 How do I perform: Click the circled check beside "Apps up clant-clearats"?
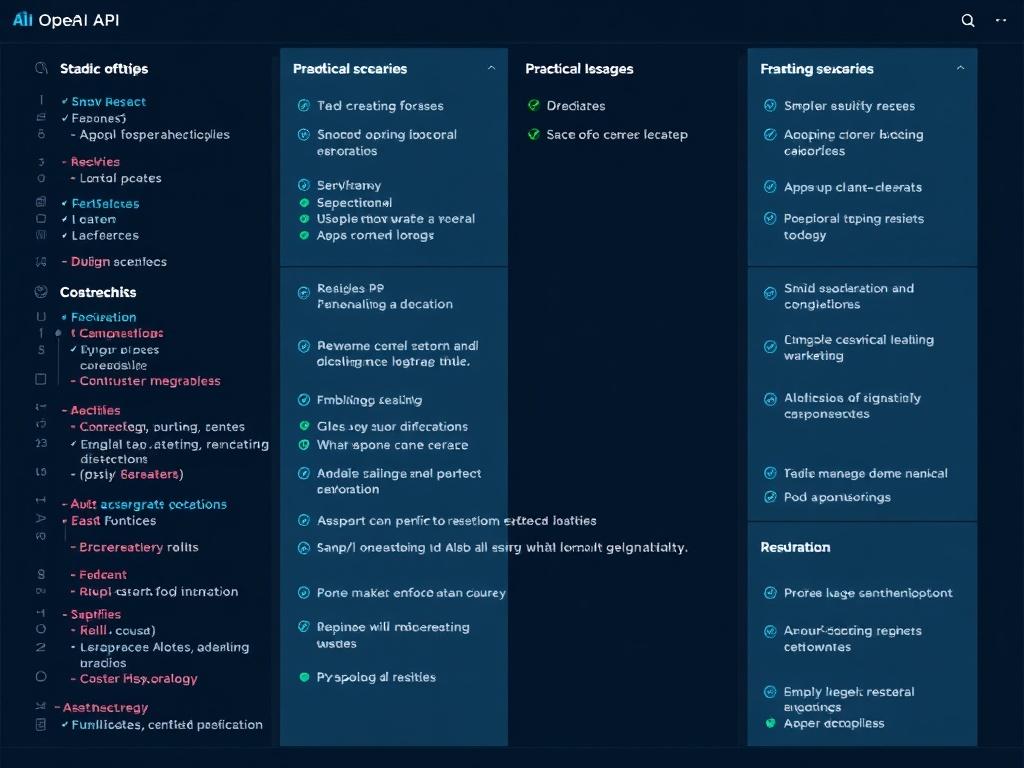tap(769, 187)
